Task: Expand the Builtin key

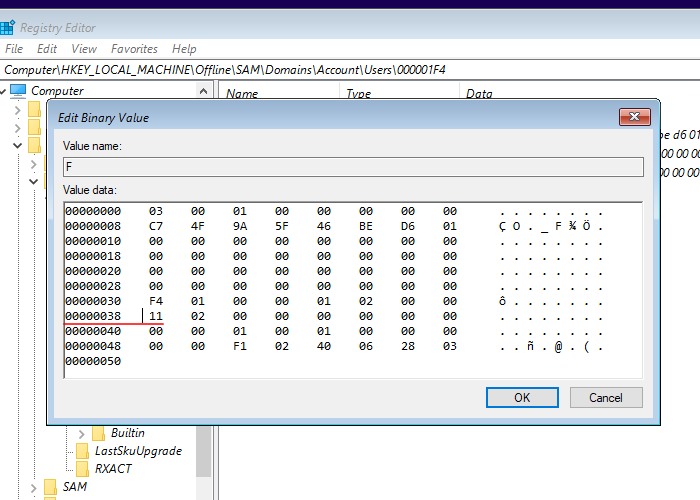Action: click(x=82, y=433)
